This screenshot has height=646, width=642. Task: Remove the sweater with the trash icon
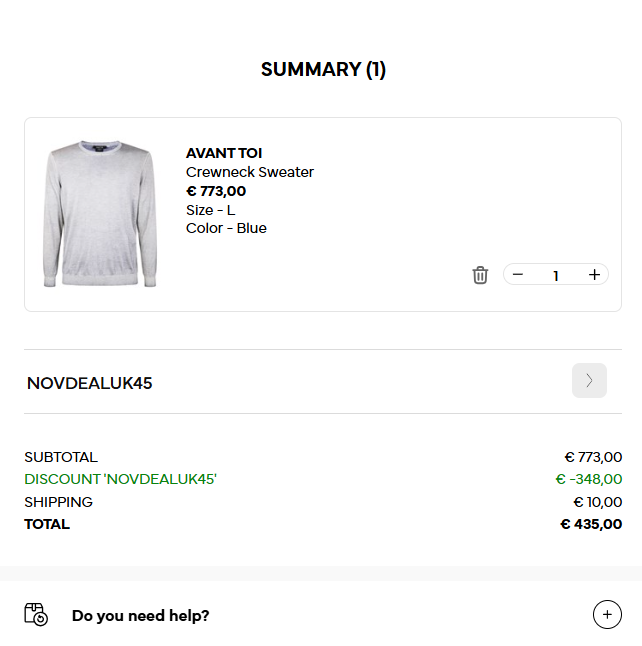coord(480,275)
